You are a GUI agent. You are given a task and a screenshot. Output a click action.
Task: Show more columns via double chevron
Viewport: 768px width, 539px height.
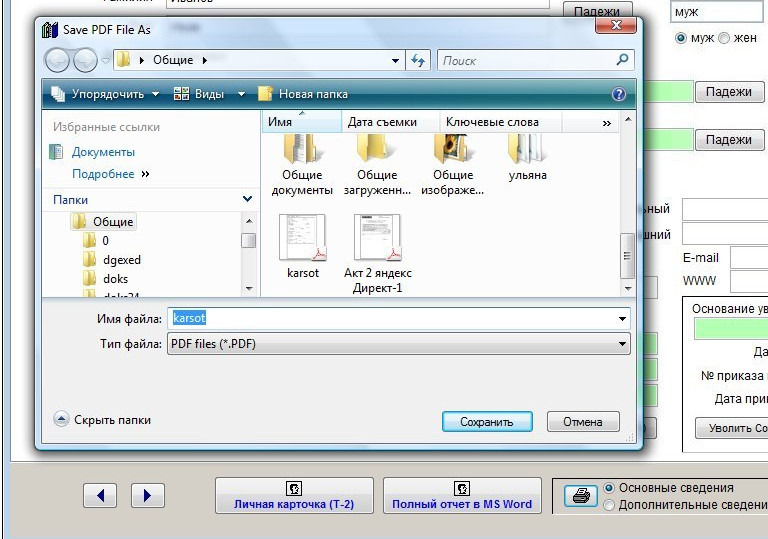pyautogui.click(x=606, y=123)
